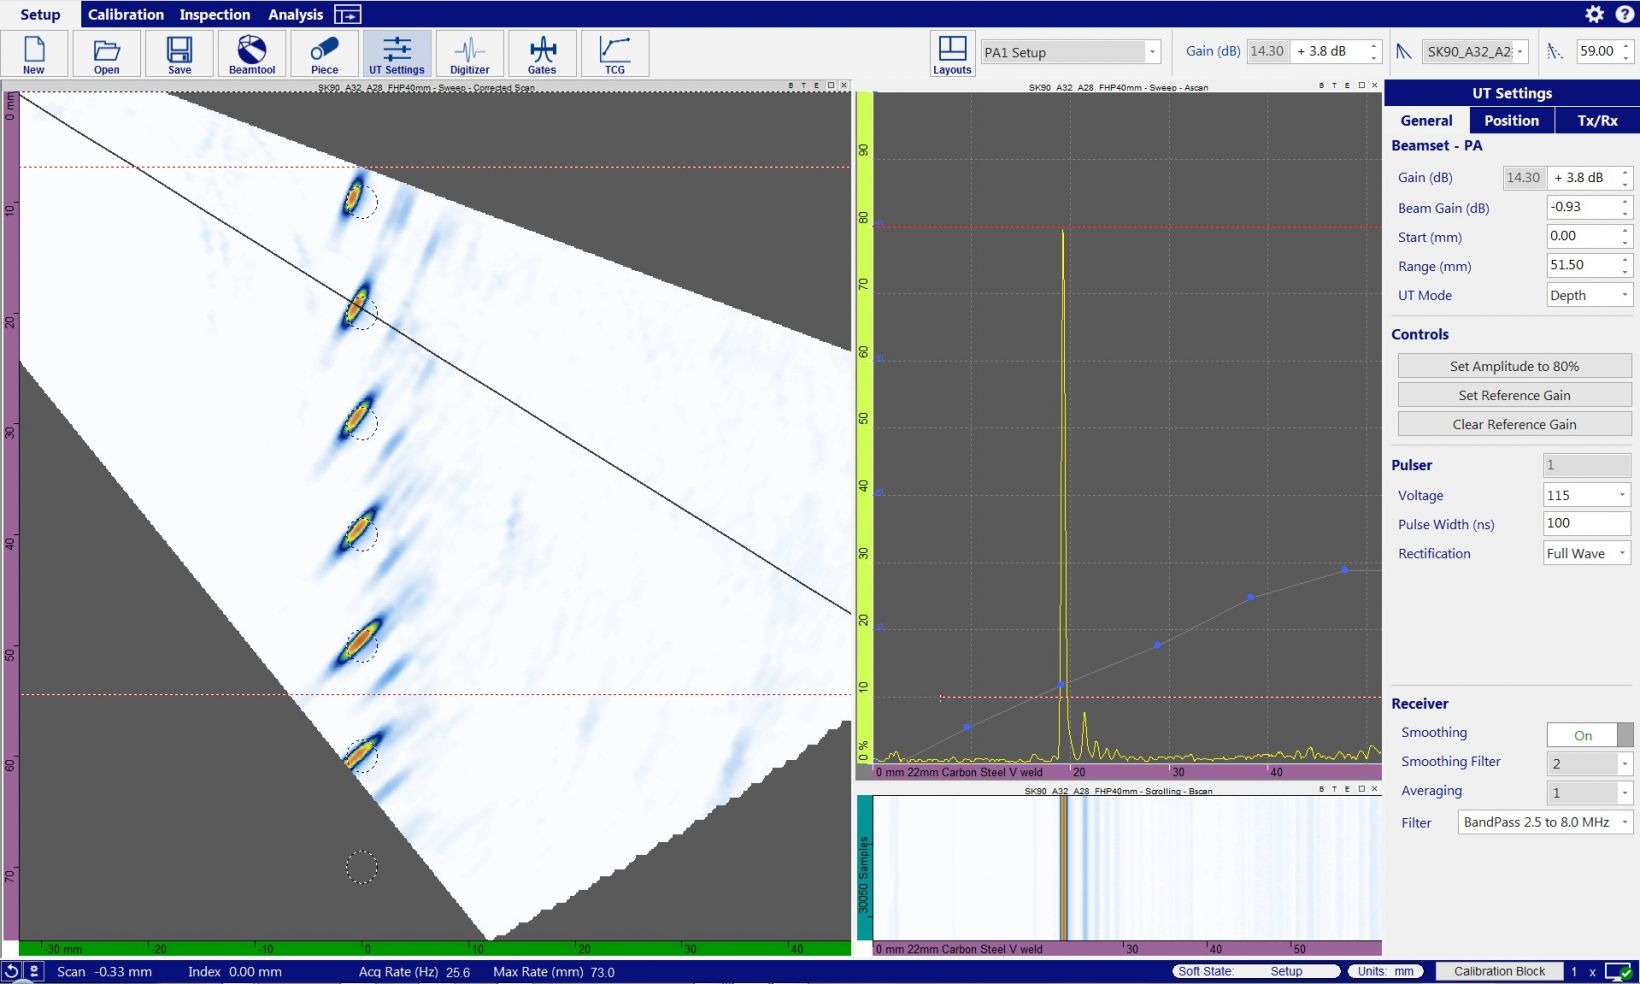The height and width of the screenshot is (984, 1640).
Task: Click the New file icon
Action: 34,54
